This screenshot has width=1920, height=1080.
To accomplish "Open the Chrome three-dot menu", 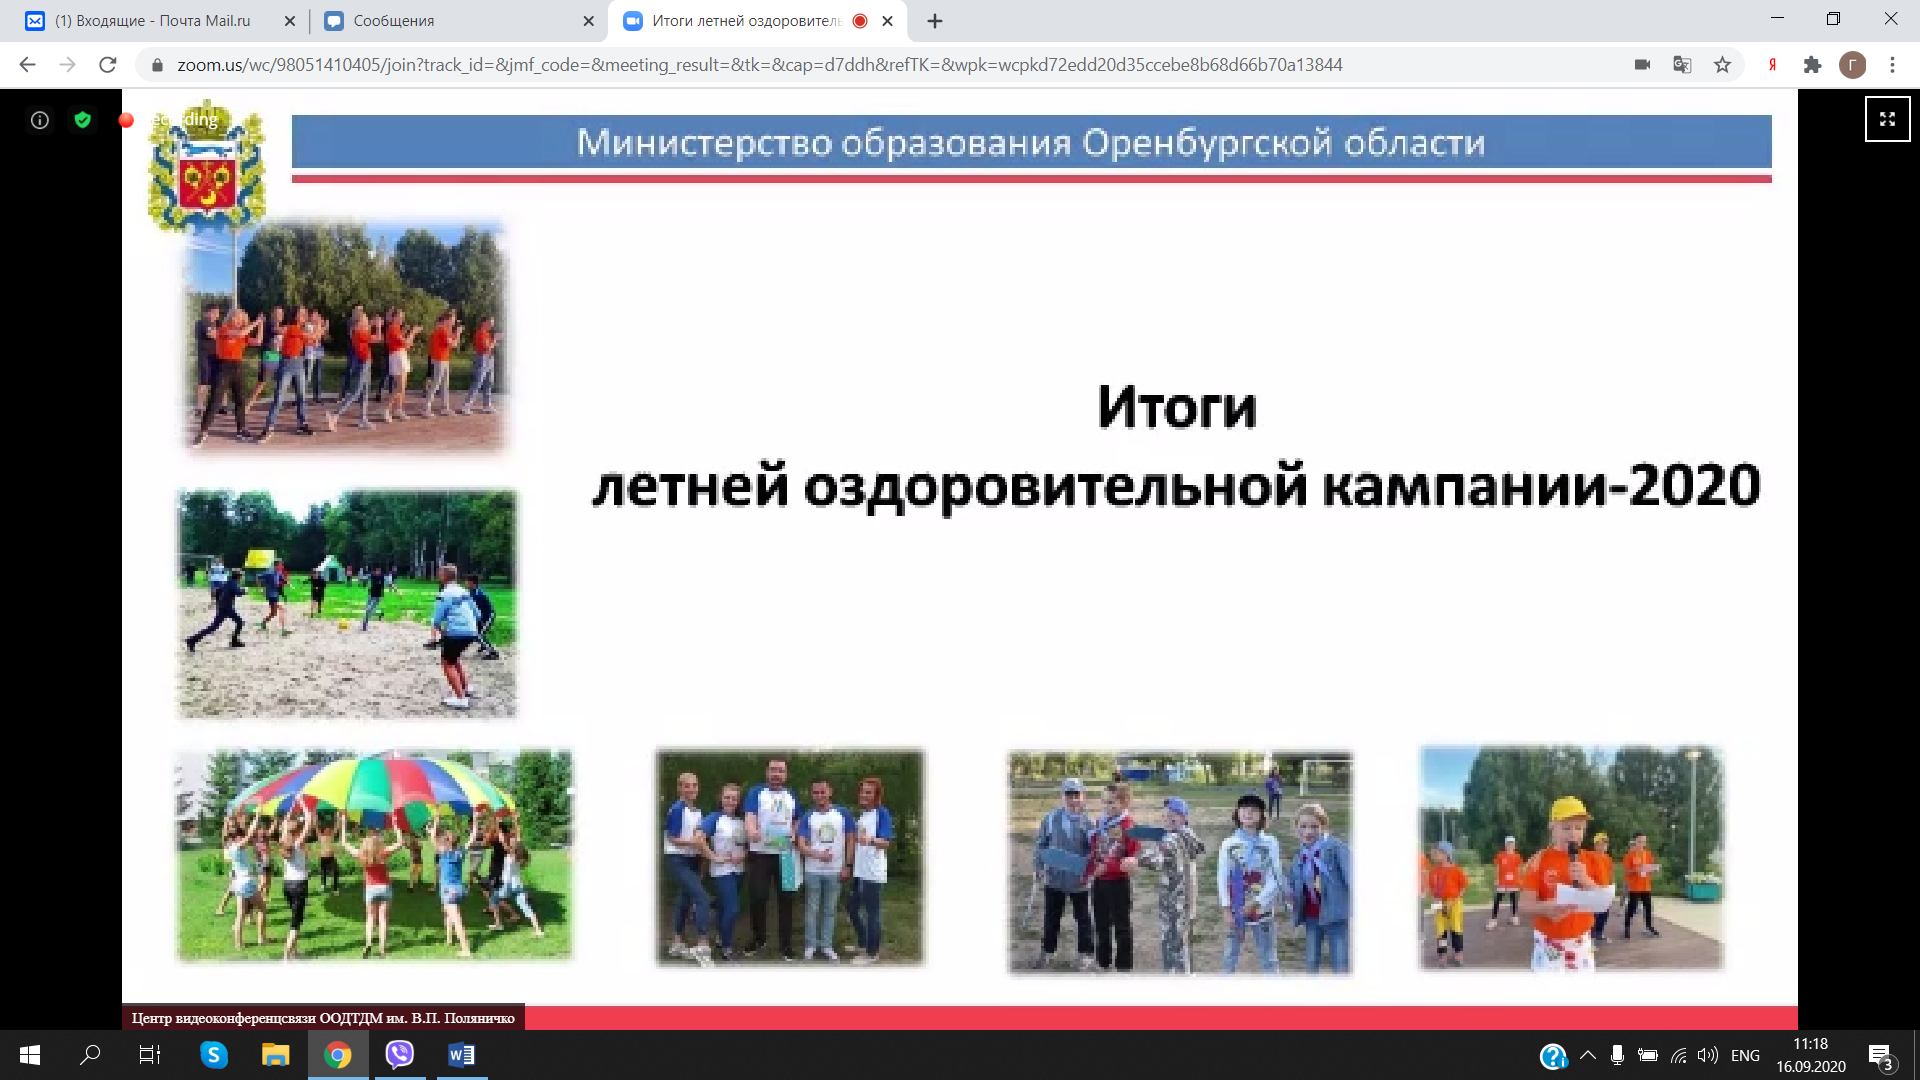I will tap(1892, 65).
